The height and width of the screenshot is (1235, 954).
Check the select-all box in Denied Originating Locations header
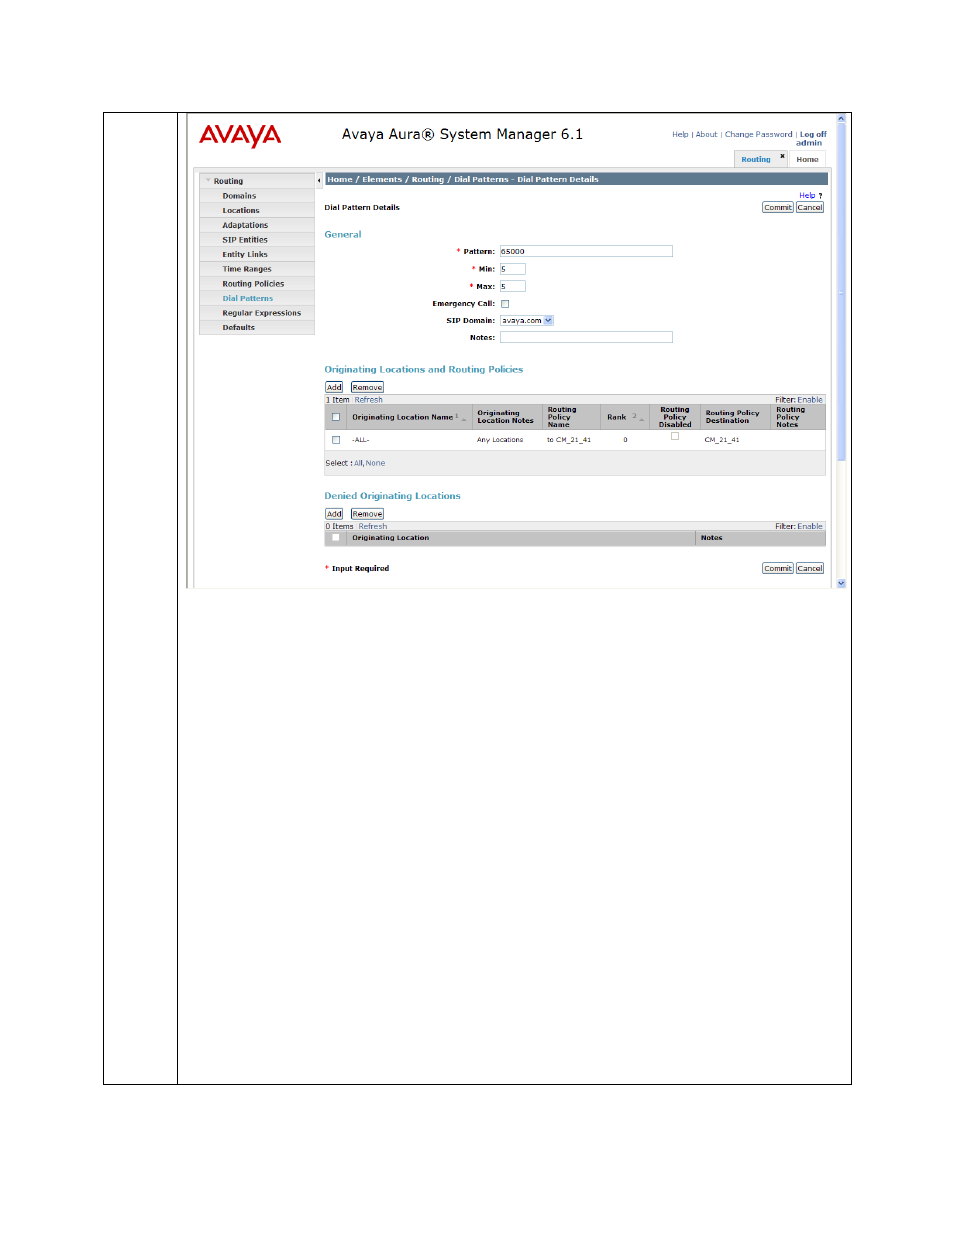[x=336, y=538]
